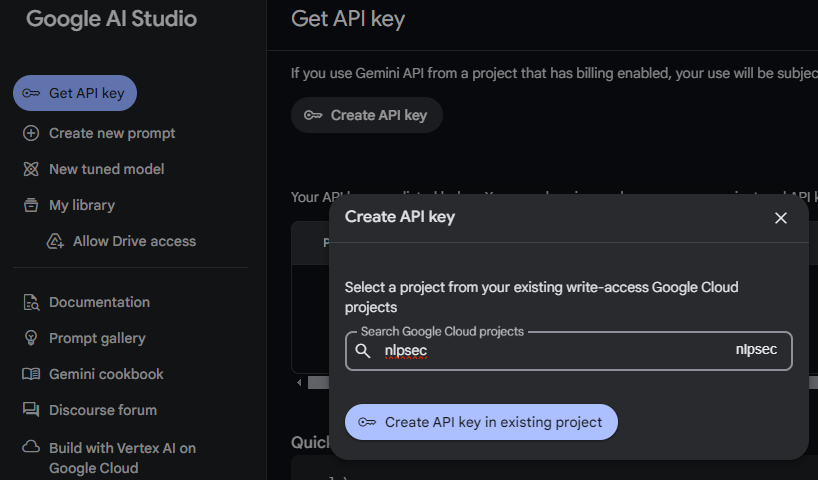
Task: Click the Documentation icon in sidebar
Action: click(31, 302)
